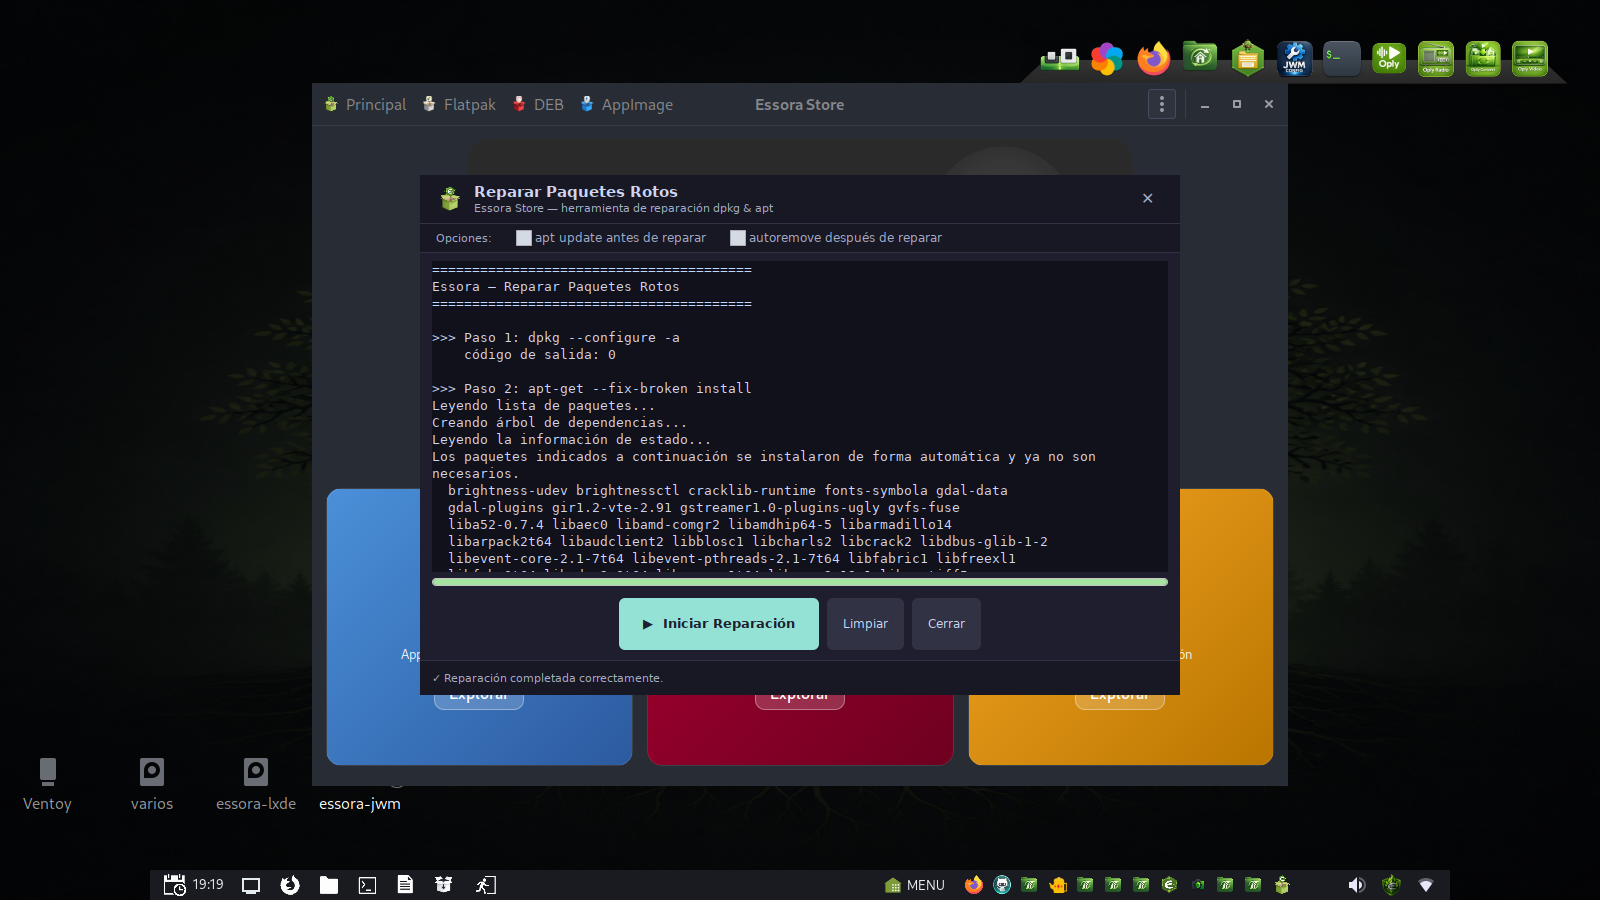Launch the colorful pinwheel app in the dock
Image resolution: width=1600 pixels, height=900 pixels.
[1107, 59]
